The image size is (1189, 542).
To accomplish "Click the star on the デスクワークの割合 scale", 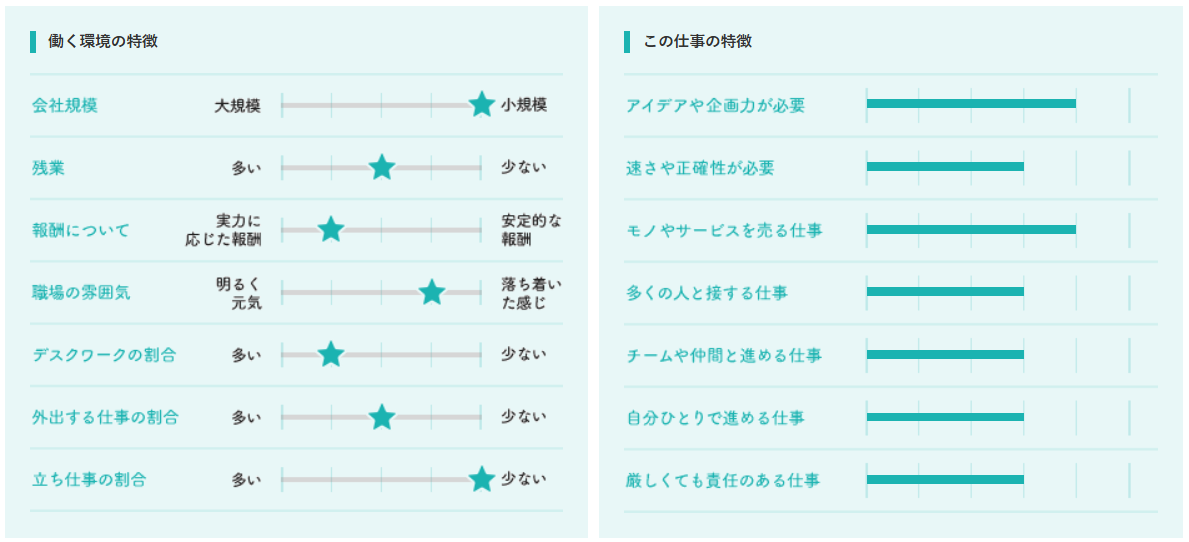I will pyautogui.click(x=331, y=354).
